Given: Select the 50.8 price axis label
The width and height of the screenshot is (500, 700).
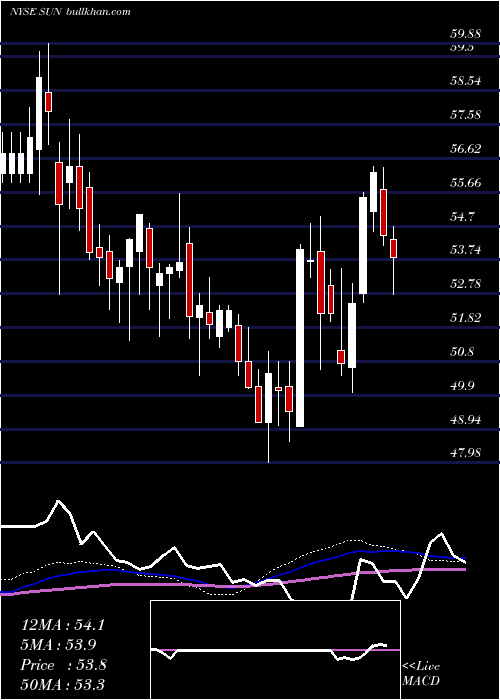Looking at the screenshot, I should tap(462, 352).
